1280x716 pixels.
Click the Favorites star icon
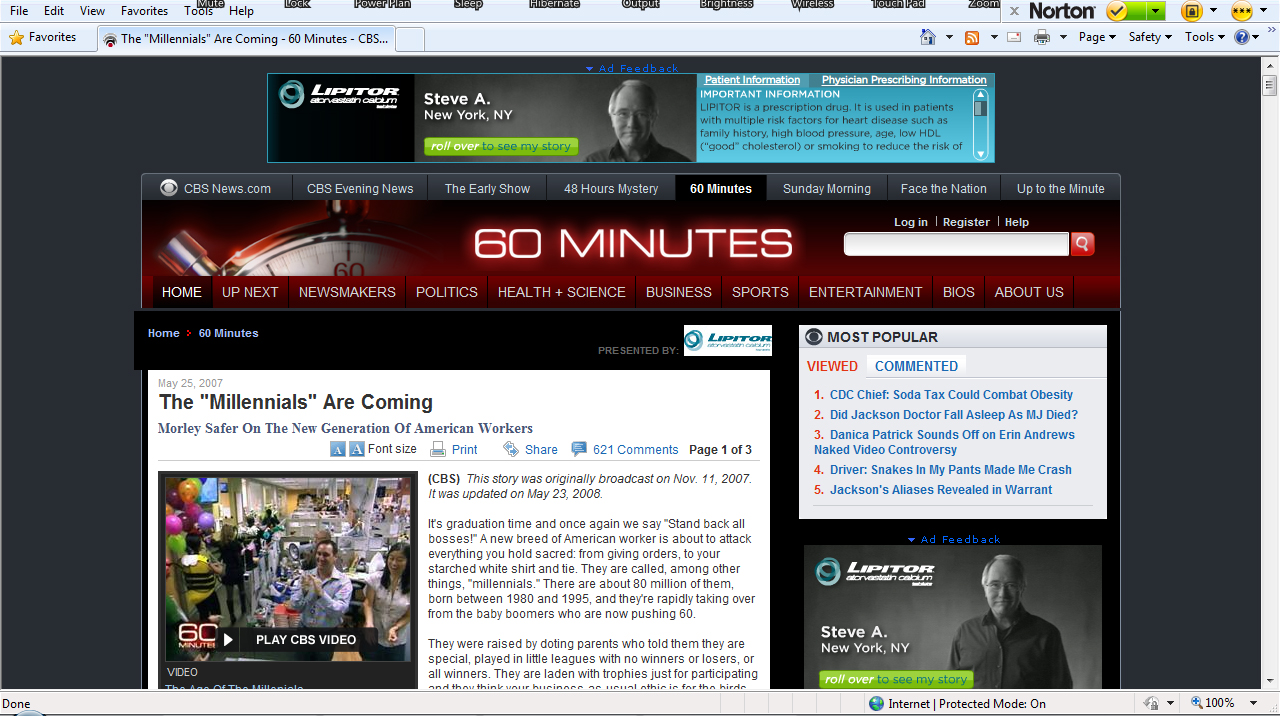click(16, 37)
